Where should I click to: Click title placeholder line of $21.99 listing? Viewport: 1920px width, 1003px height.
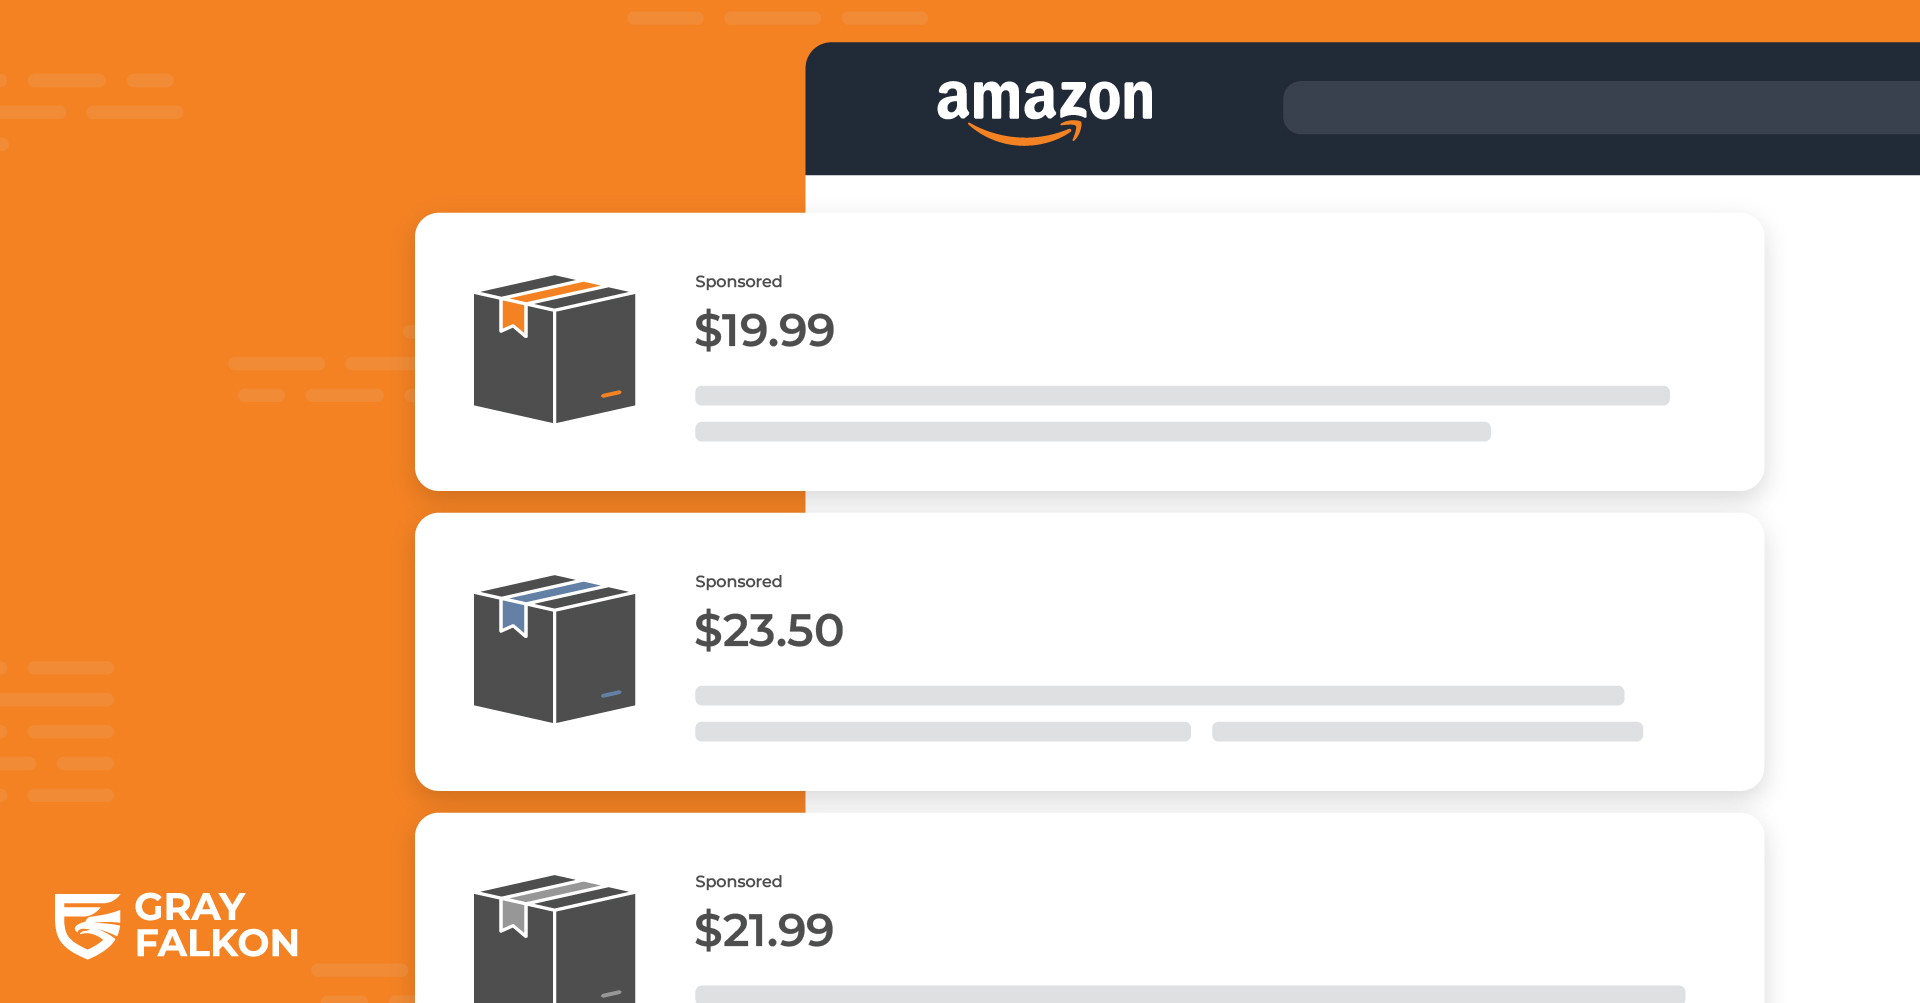(x=1190, y=994)
